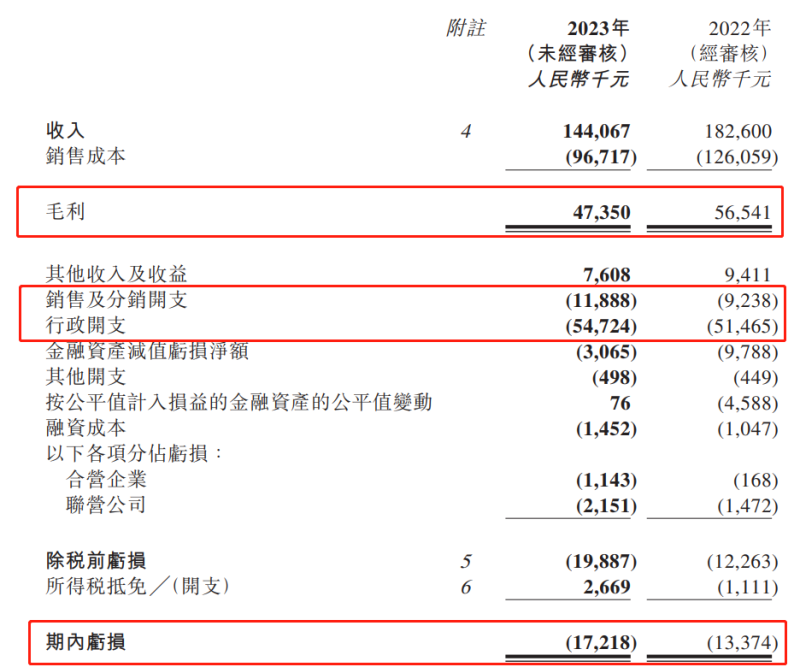Click the 2023年 column header
This screenshot has width=800, height=667.
click(598, 28)
